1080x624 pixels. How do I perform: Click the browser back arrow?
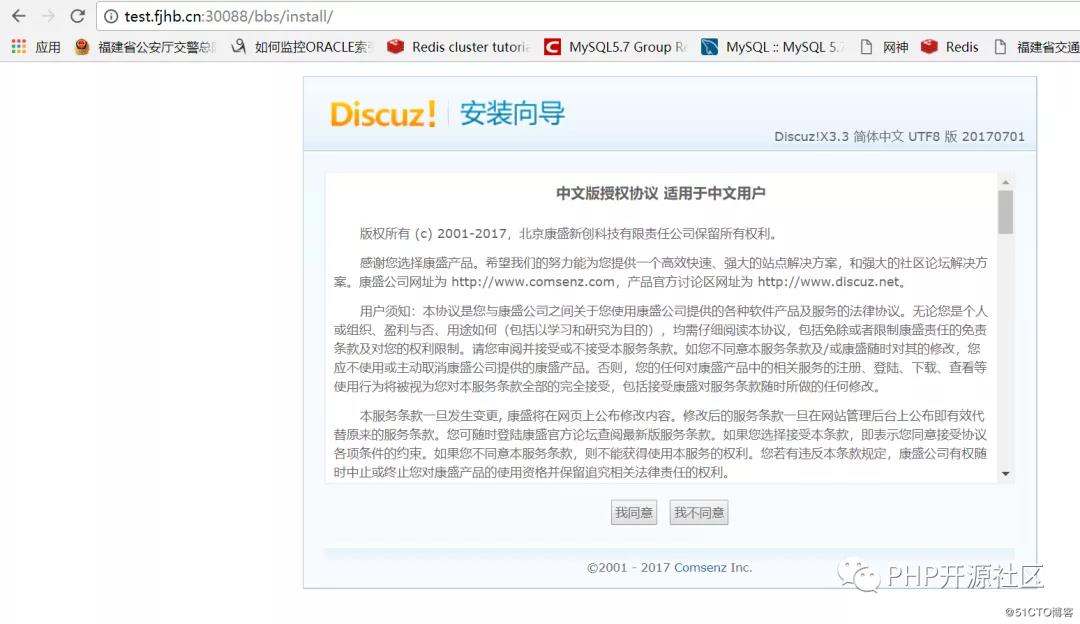coord(19,16)
